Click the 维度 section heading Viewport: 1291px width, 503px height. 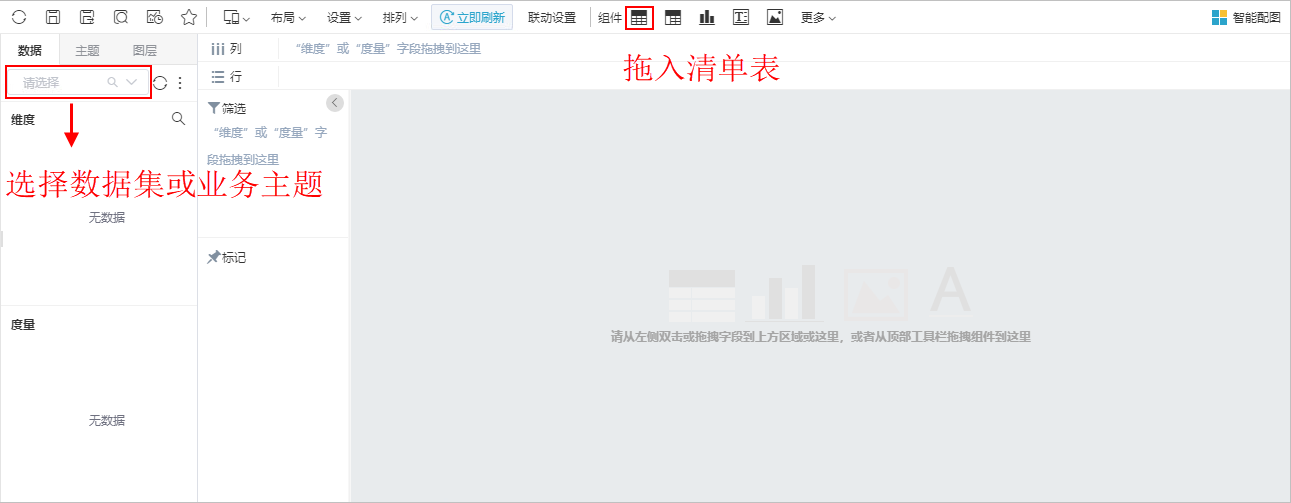[23, 119]
